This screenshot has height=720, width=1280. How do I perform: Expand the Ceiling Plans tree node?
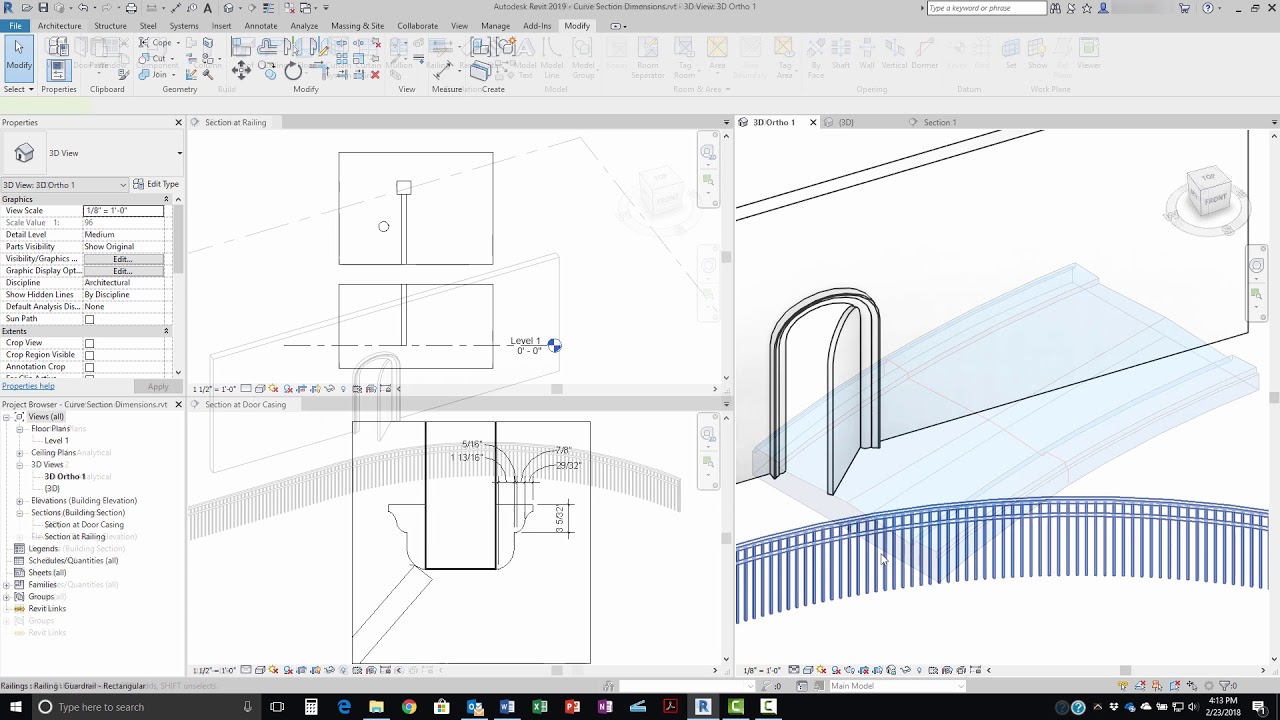pos(20,453)
